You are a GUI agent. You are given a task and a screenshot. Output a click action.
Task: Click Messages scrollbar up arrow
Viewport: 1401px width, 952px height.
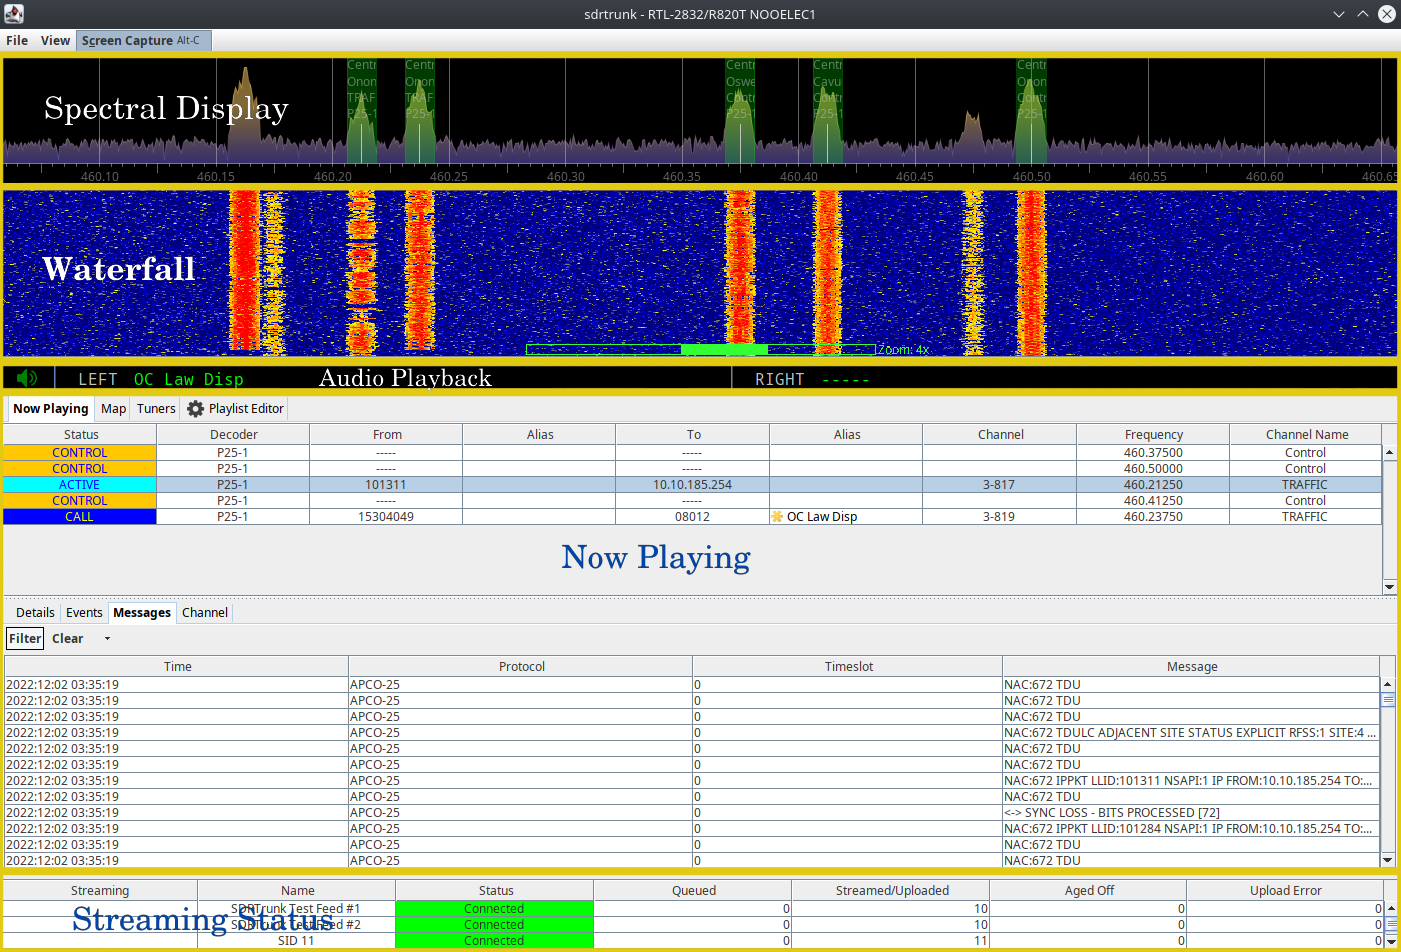point(1388,684)
